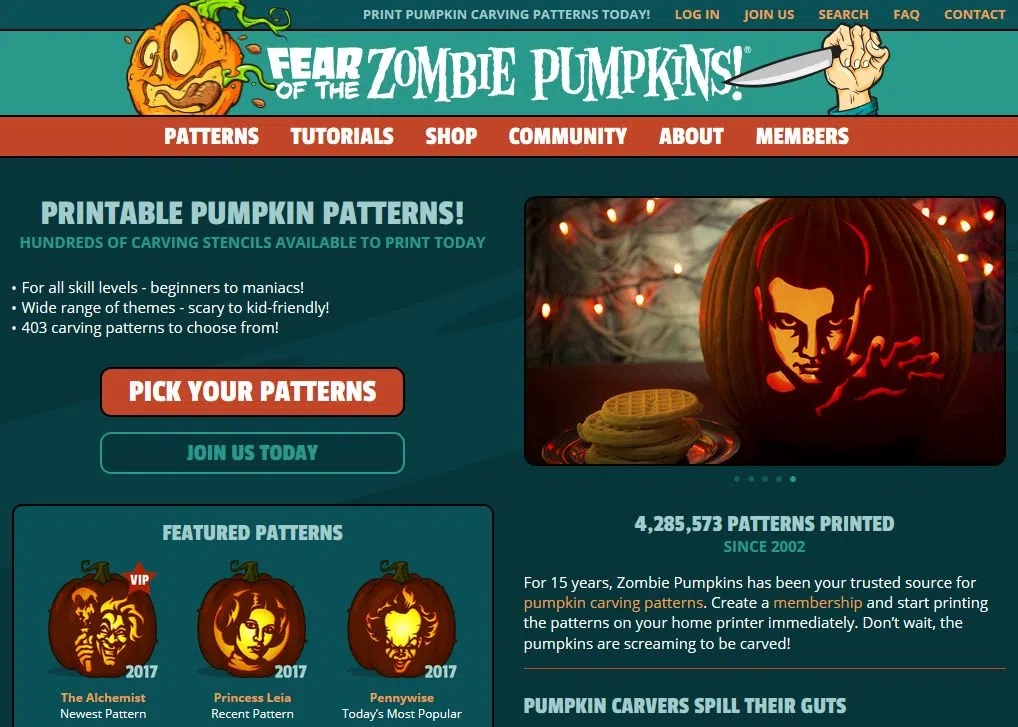Click the carved pumpkin slideshow image

(765, 331)
